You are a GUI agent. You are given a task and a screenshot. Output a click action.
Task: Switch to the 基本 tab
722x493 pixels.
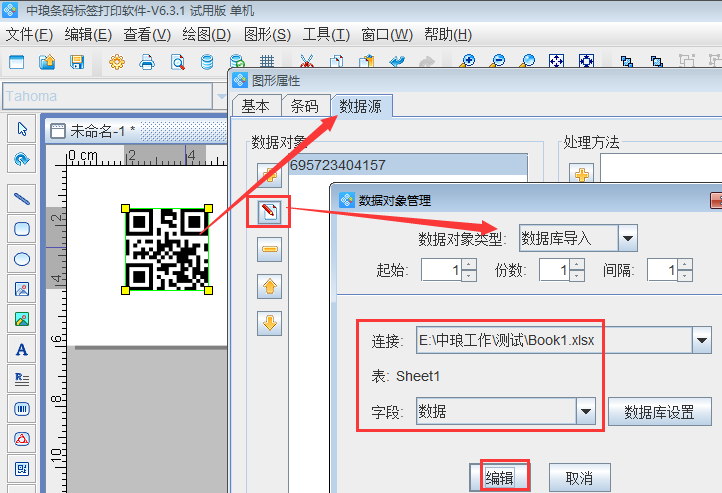pos(255,106)
